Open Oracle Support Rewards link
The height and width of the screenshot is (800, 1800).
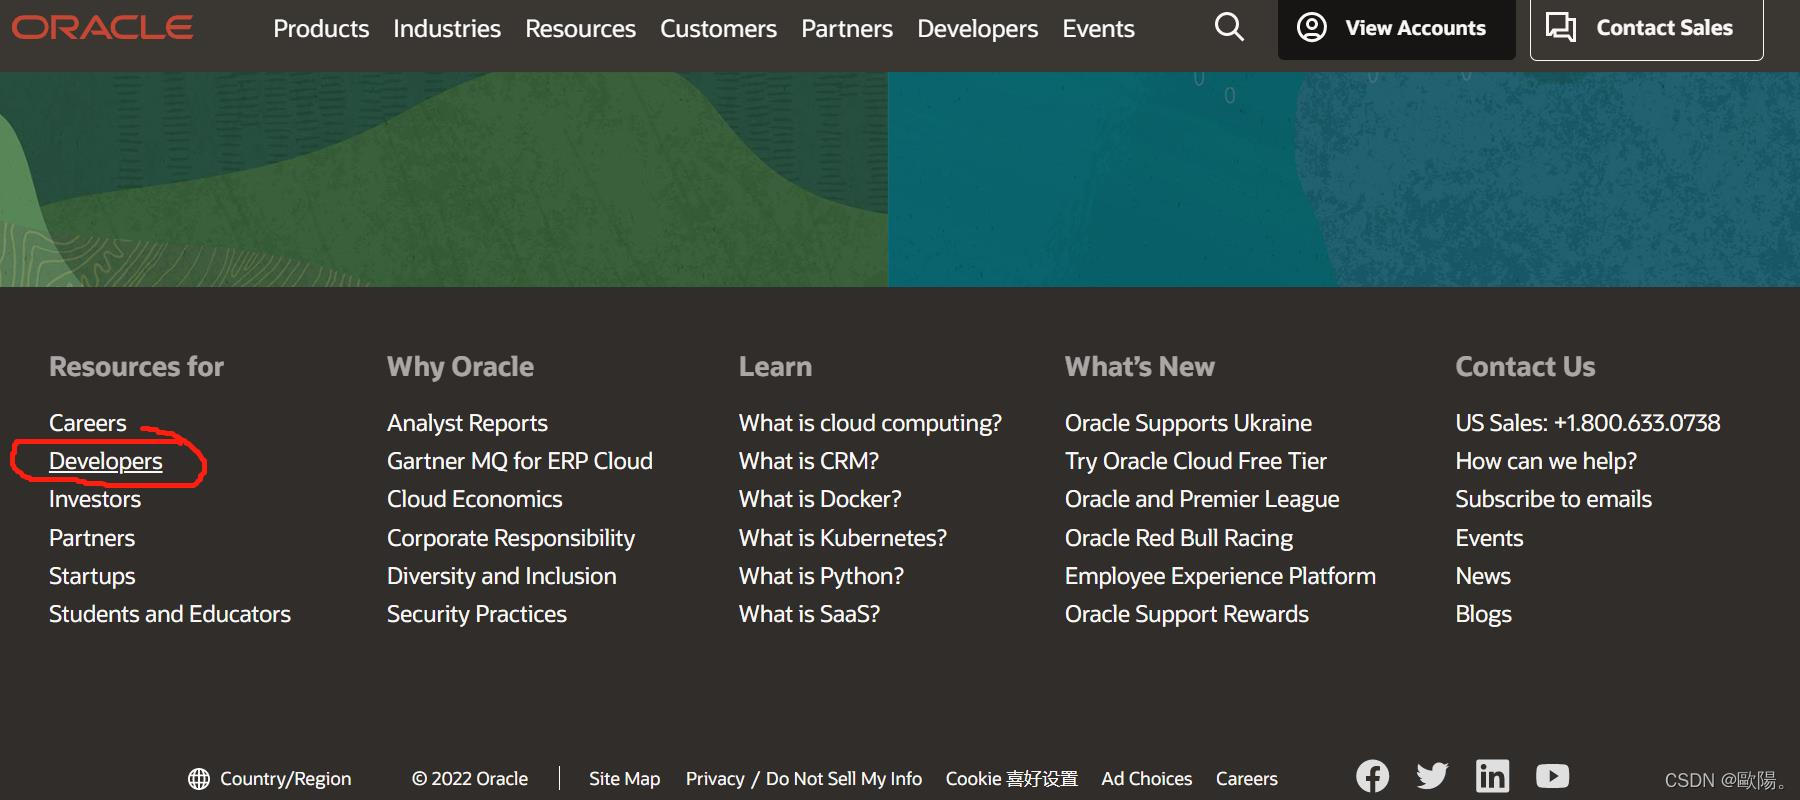coord(1187,614)
